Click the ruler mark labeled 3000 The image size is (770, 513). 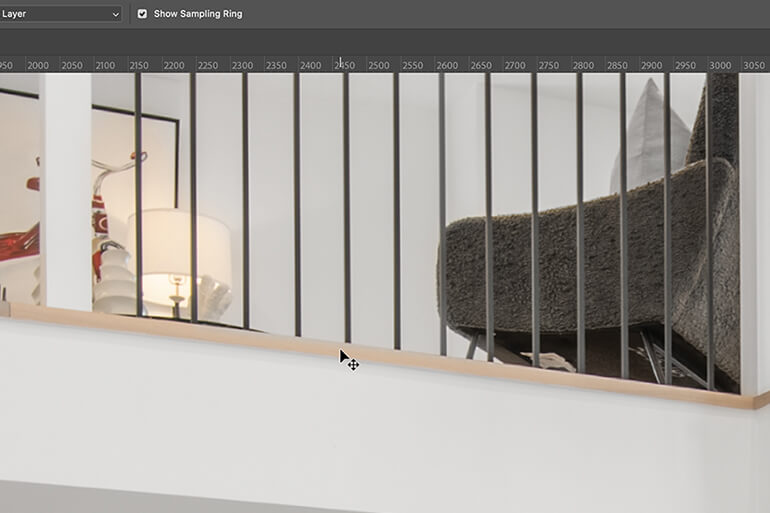coord(720,65)
